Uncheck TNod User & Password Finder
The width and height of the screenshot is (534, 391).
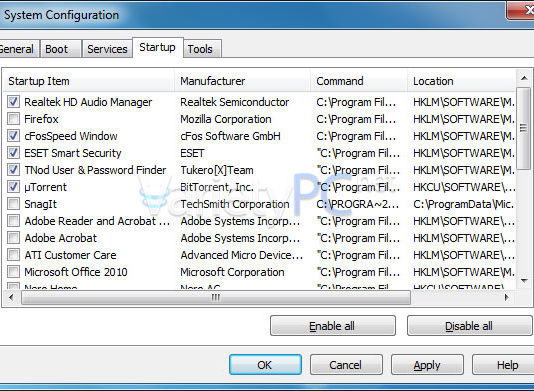(x=14, y=170)
